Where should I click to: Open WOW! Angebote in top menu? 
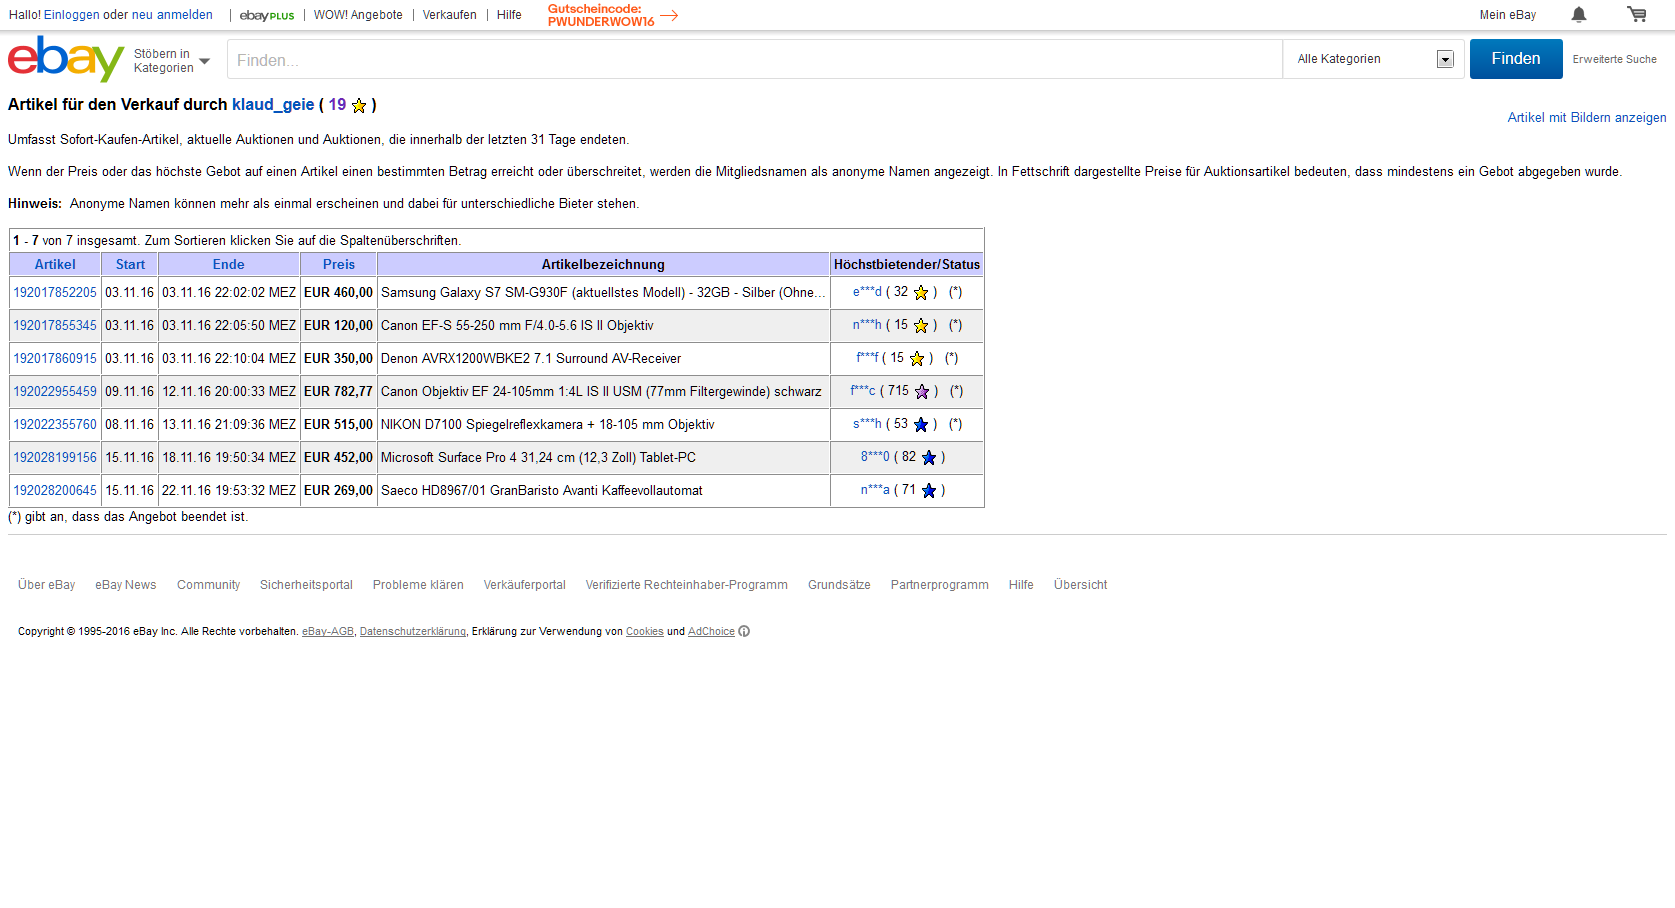coord(358,15)
